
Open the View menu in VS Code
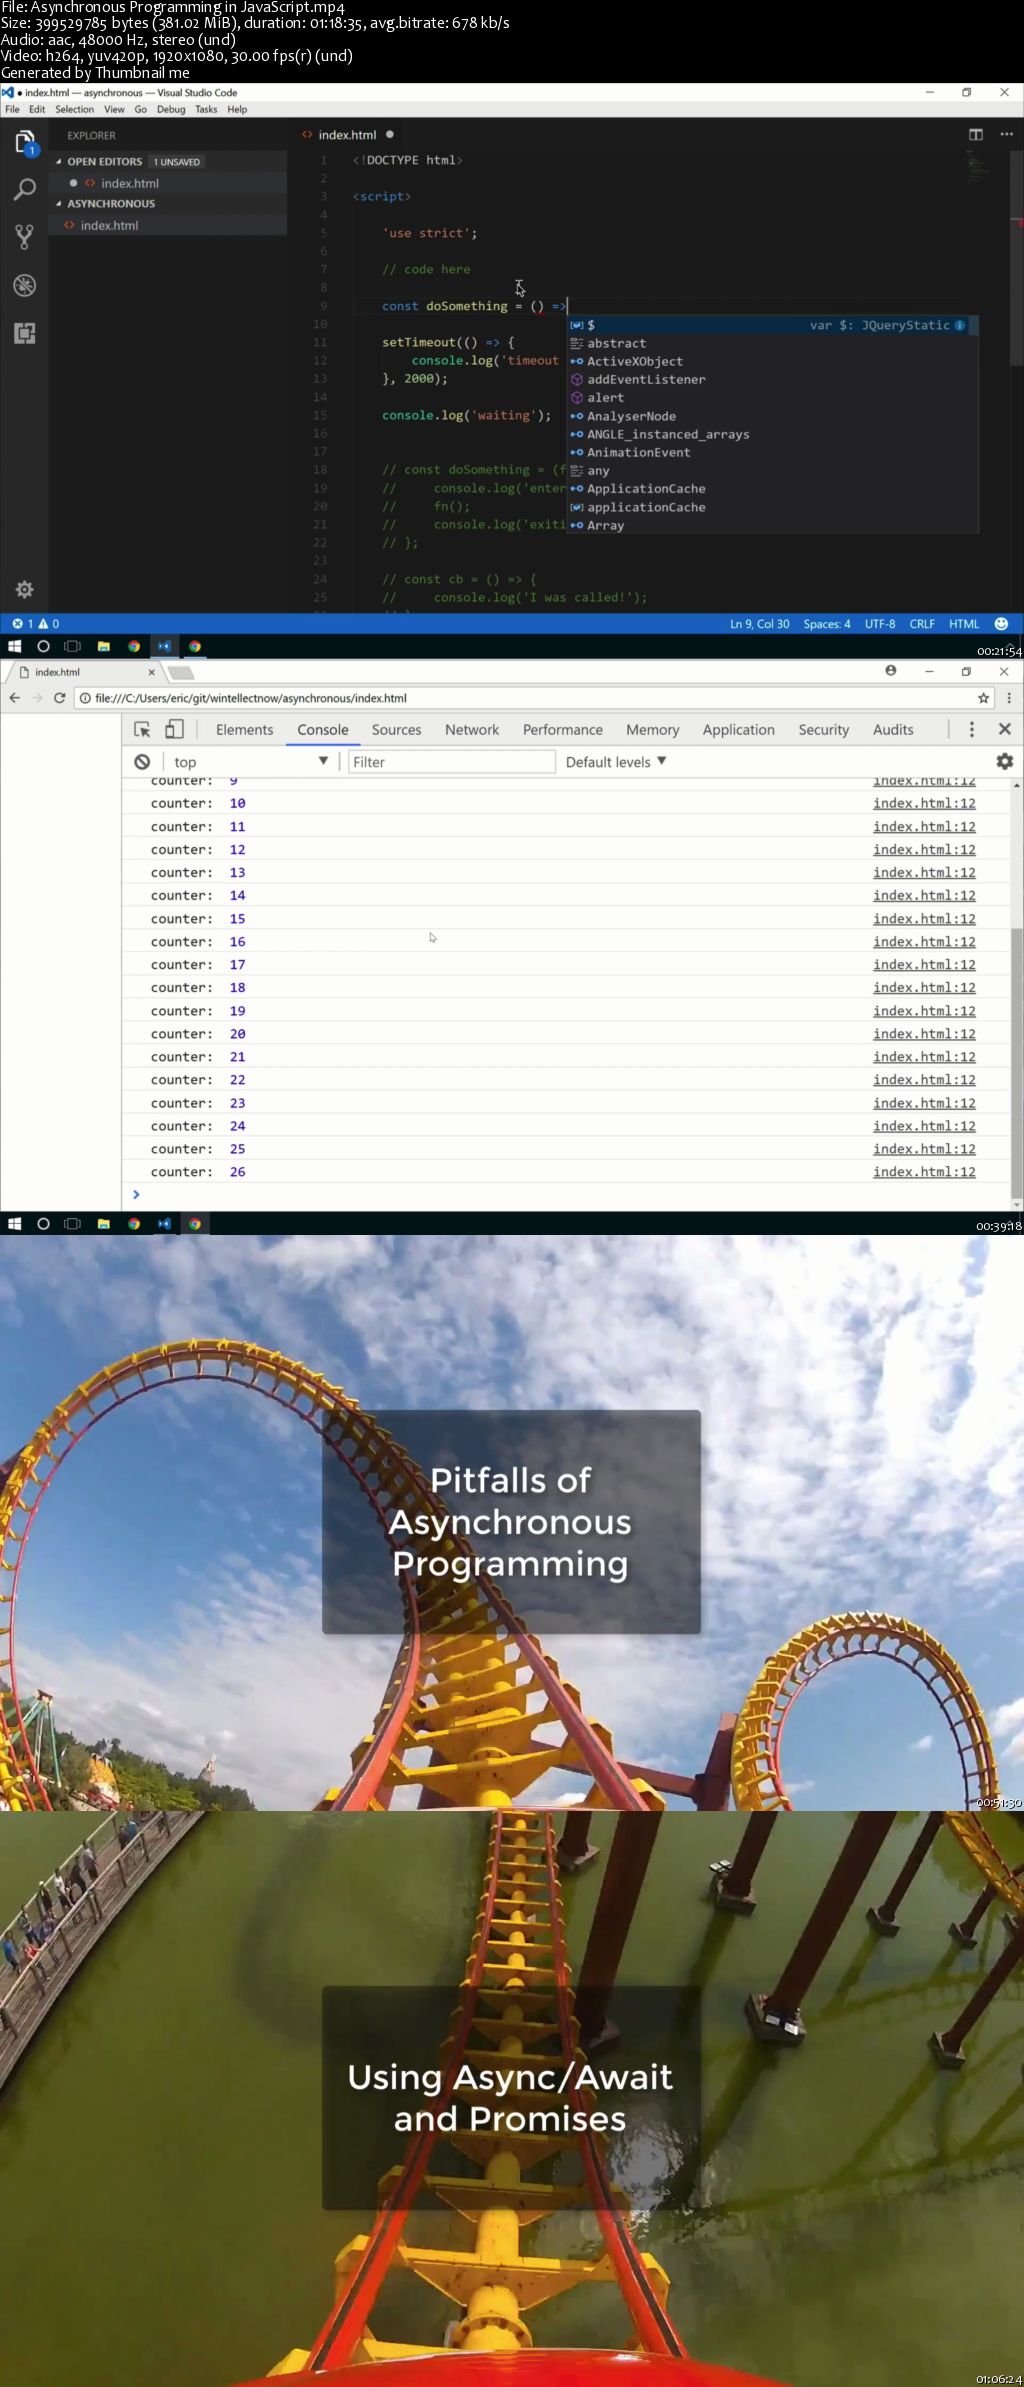pos(114,109)
